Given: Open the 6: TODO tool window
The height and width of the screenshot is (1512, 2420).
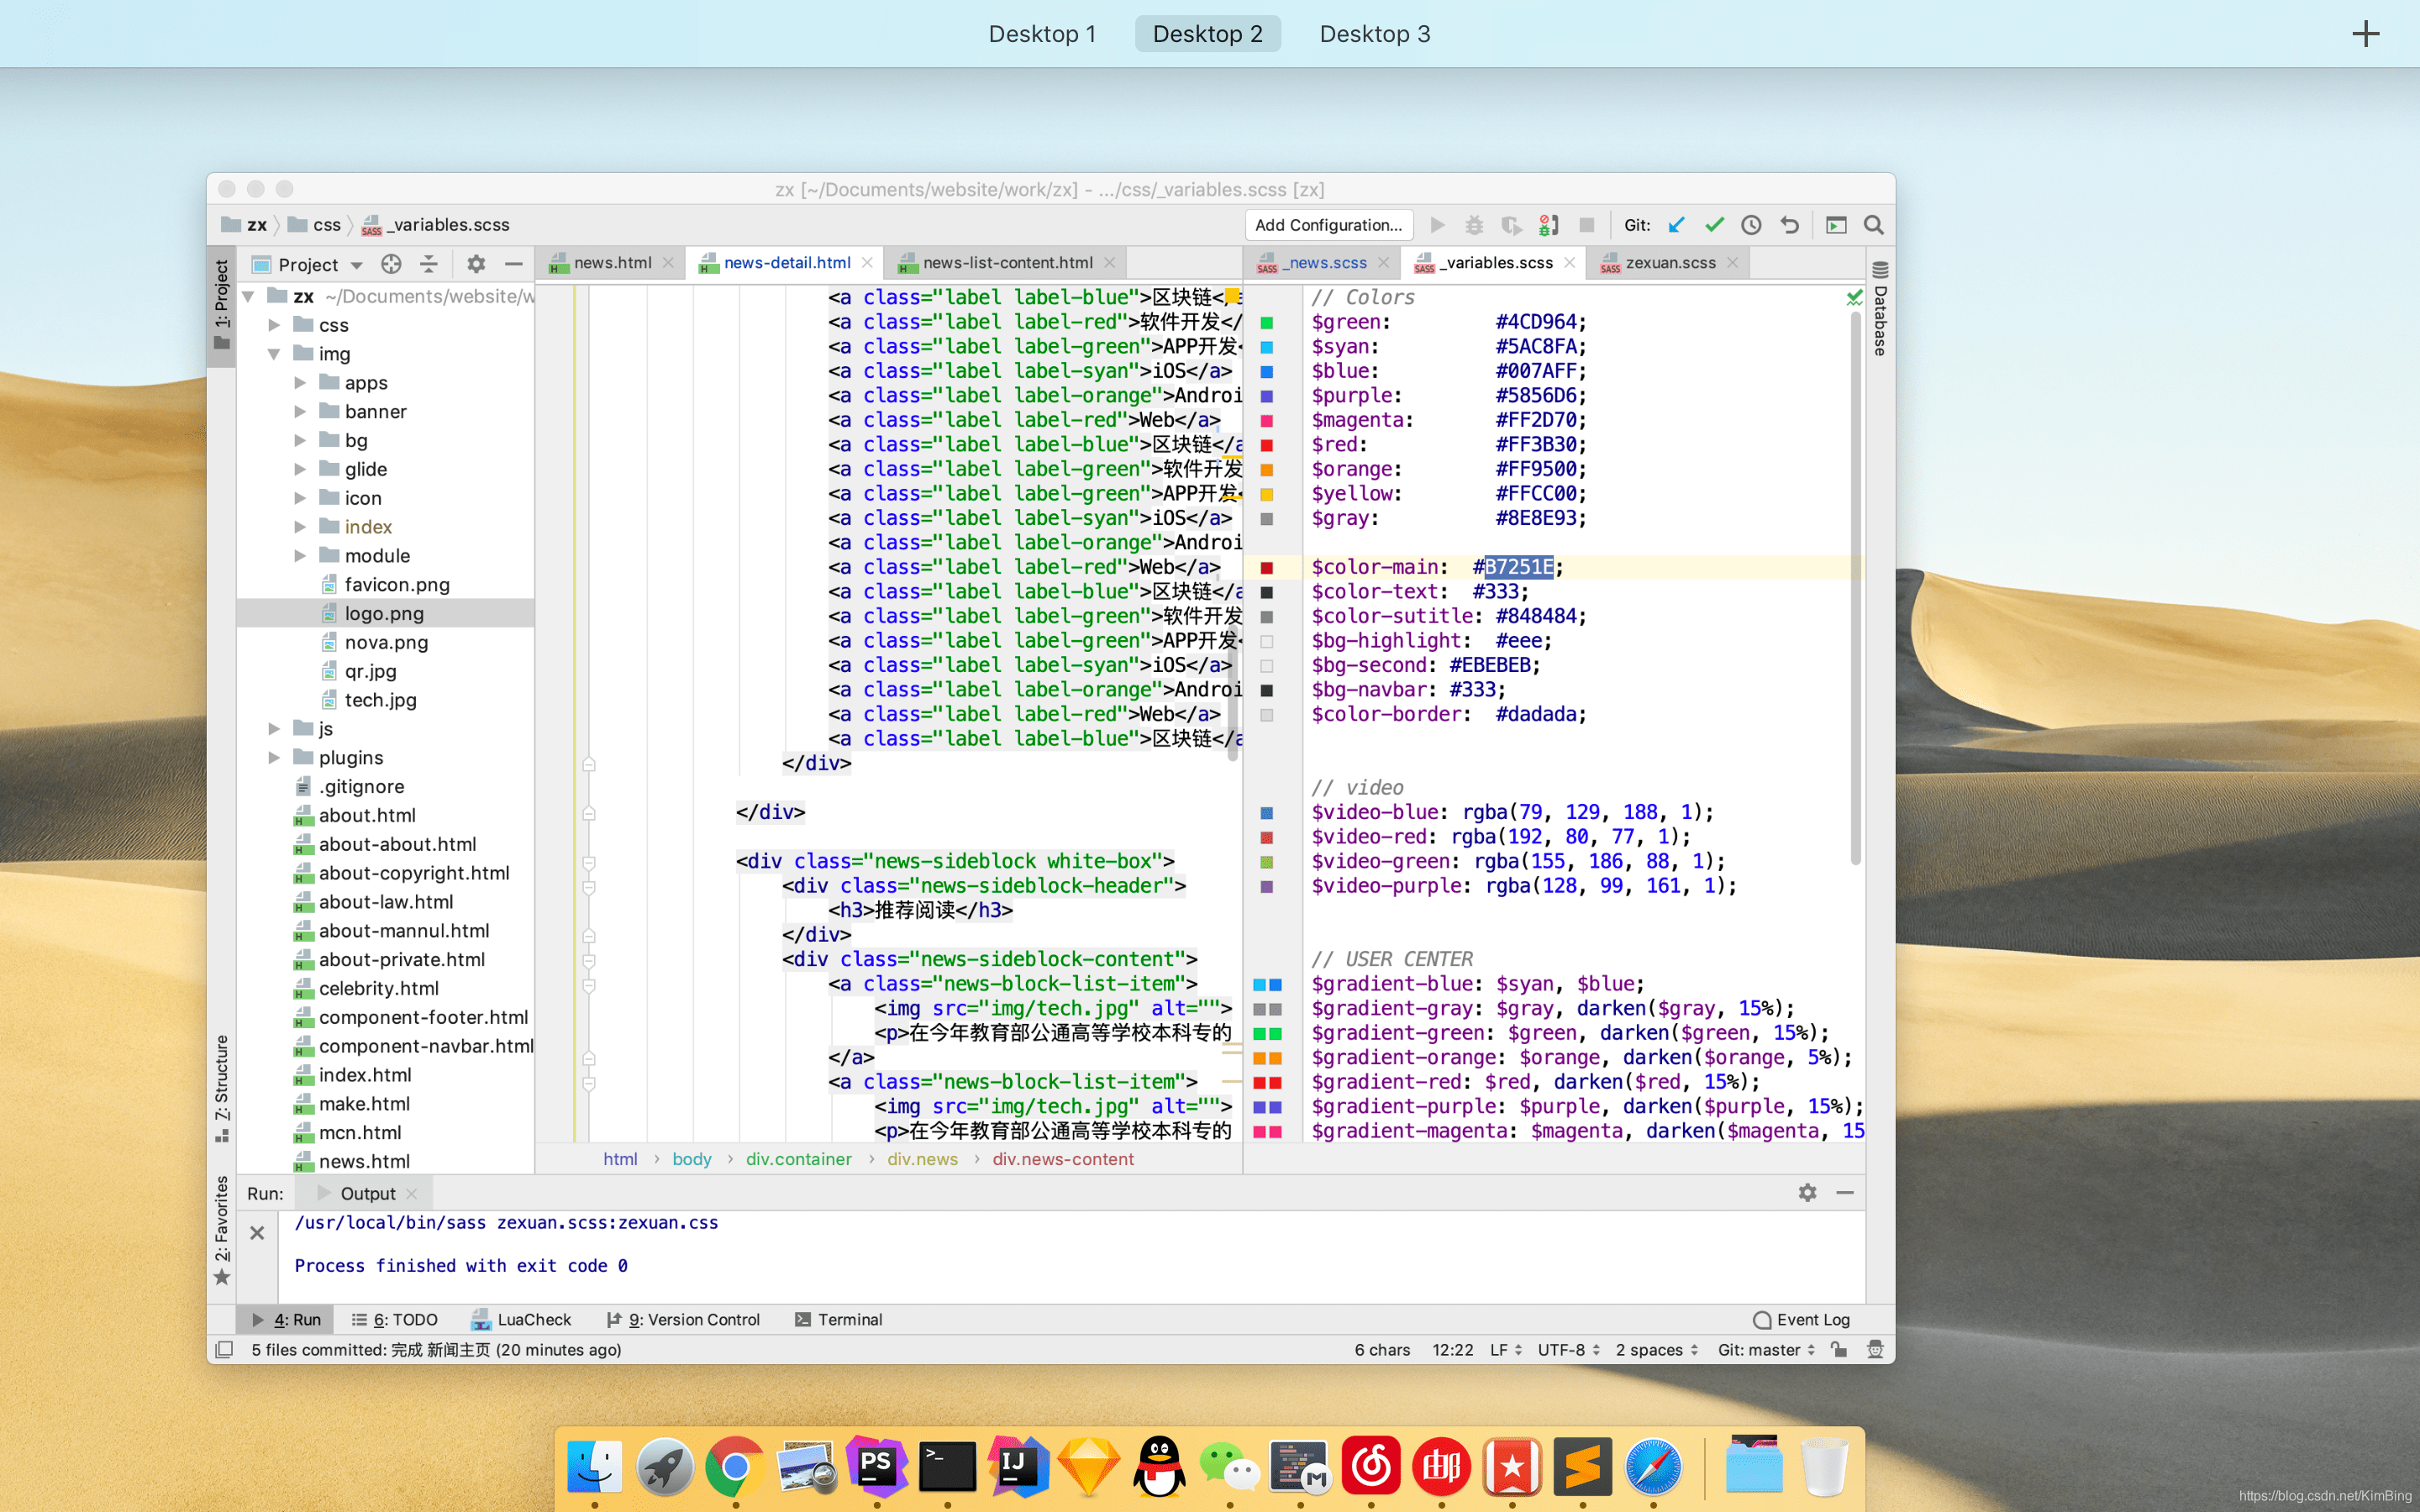Looking at the screenshot, I should click(x=395, y=1319).
